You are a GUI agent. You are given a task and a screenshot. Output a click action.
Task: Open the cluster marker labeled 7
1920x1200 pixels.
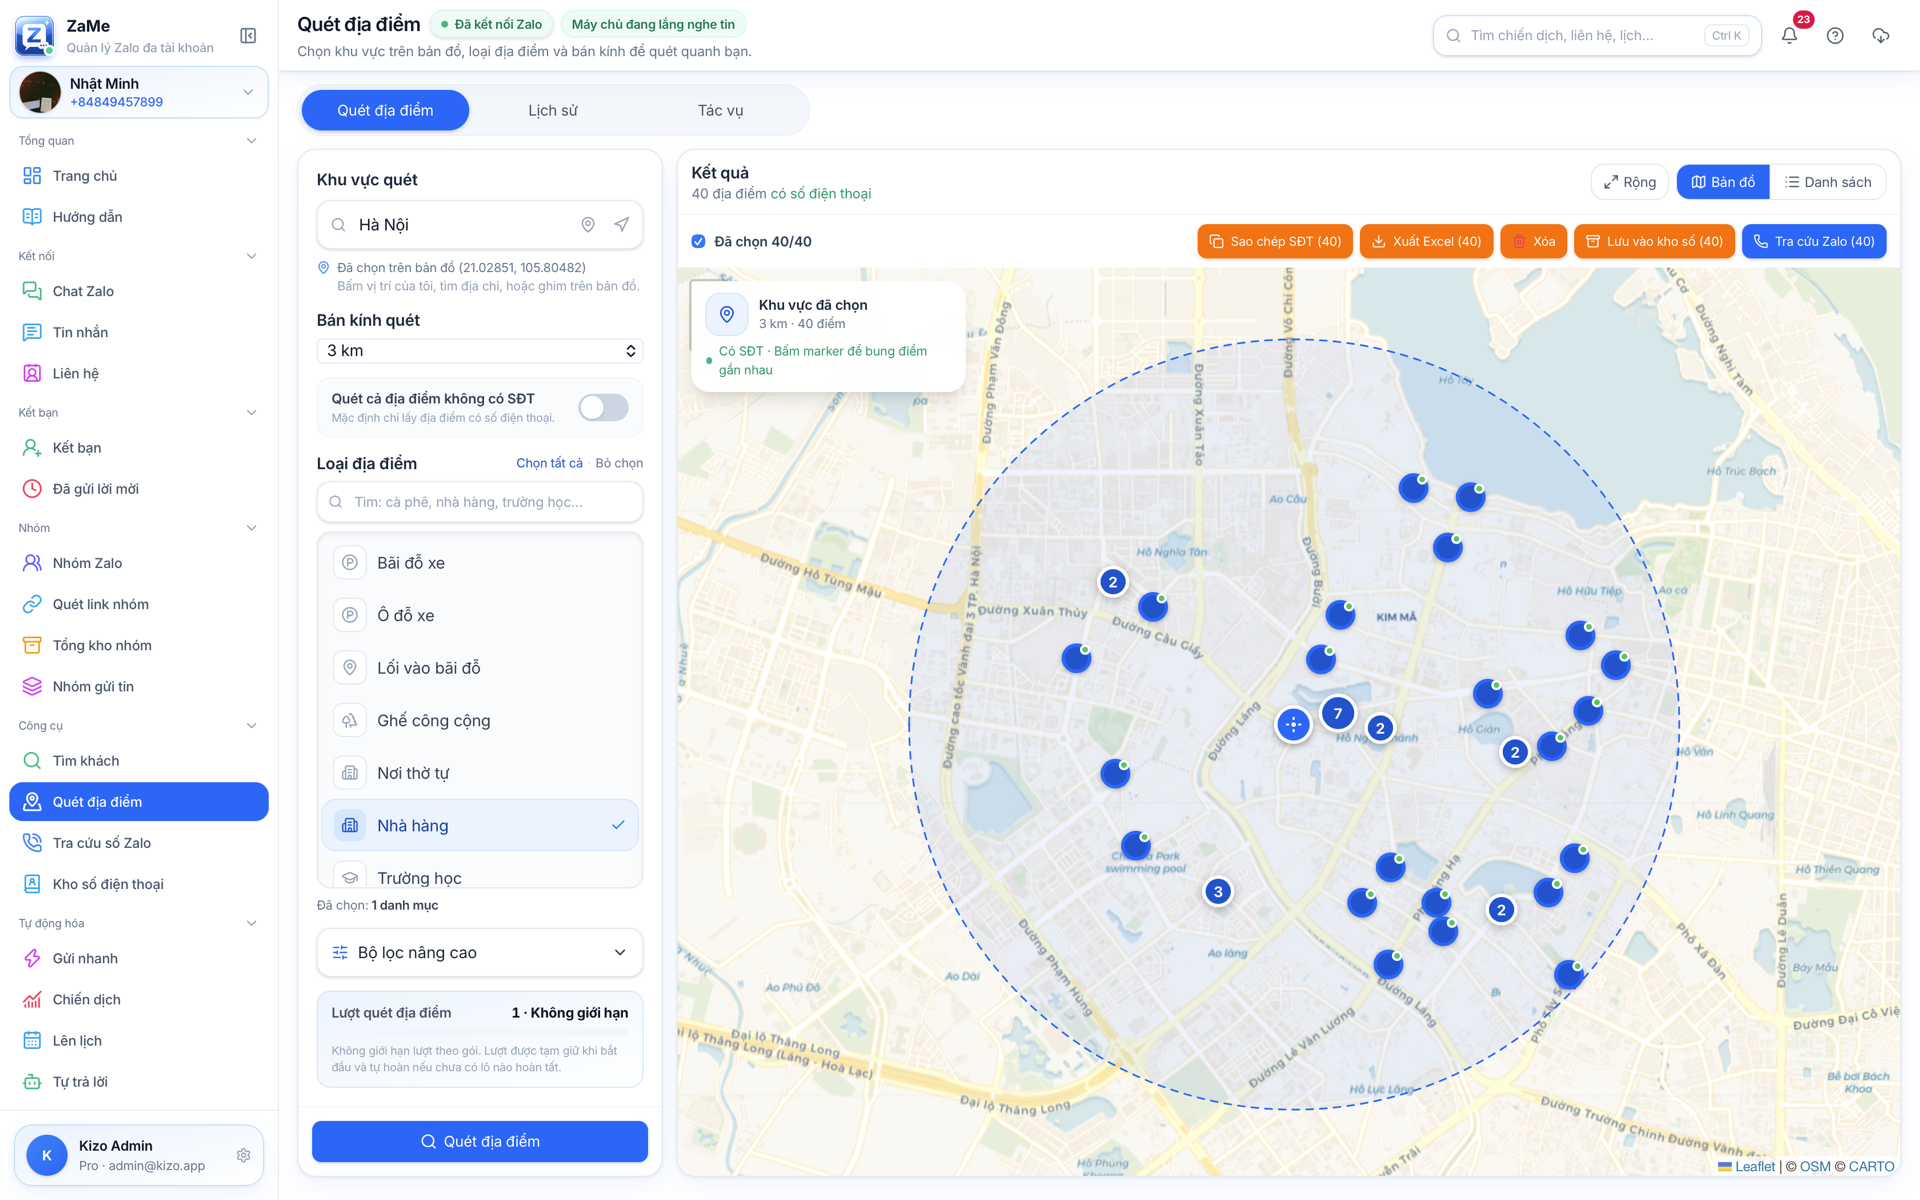coord(1337,713)
